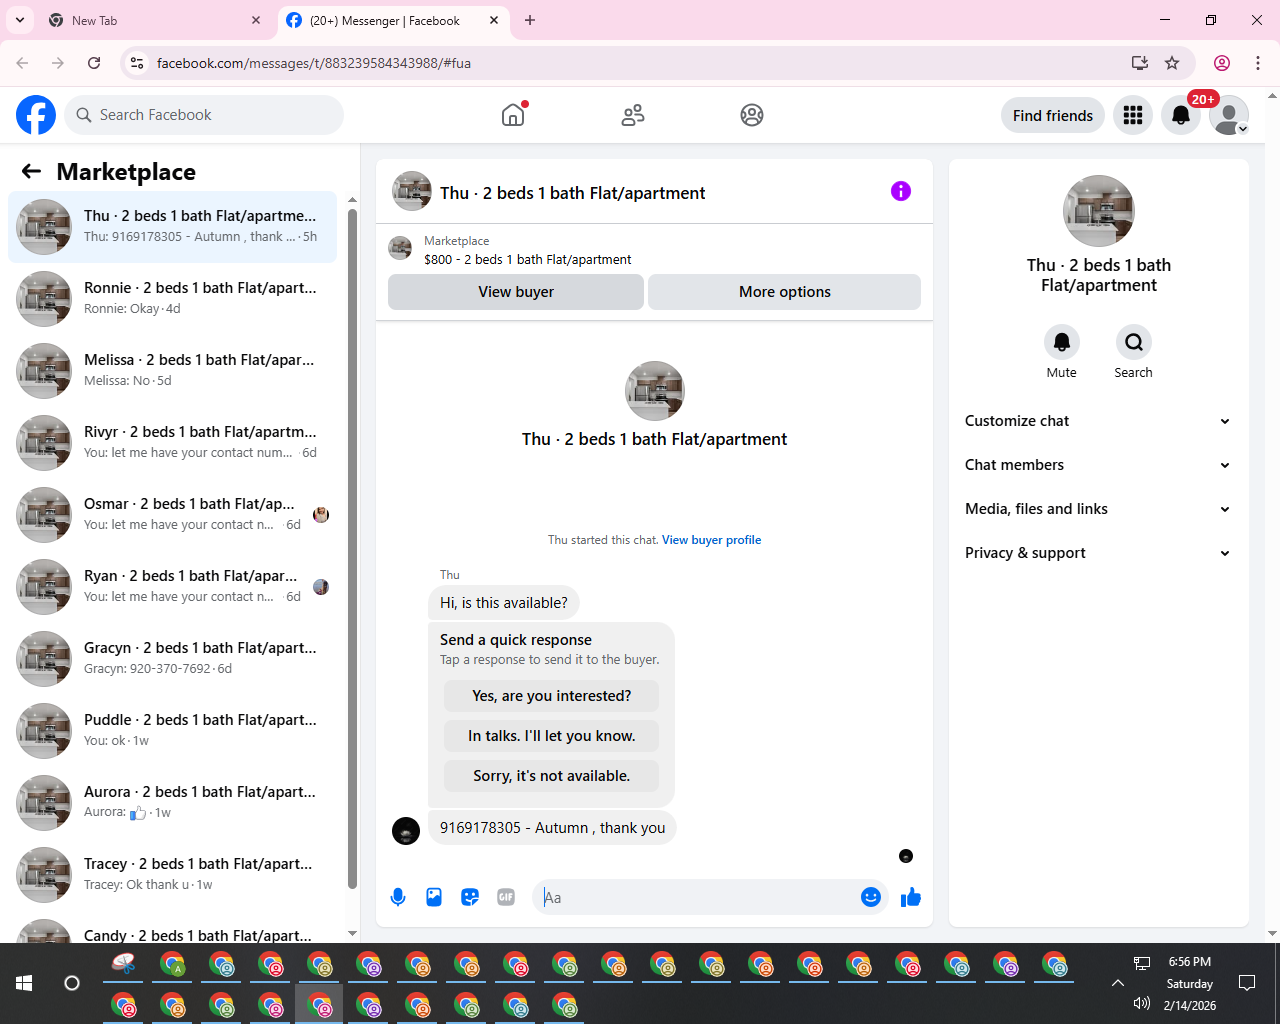Image resolution: width=1280 pixels, height=1024 pixels.
Task: Expand Customize chat section
Action: point(1099,421)
